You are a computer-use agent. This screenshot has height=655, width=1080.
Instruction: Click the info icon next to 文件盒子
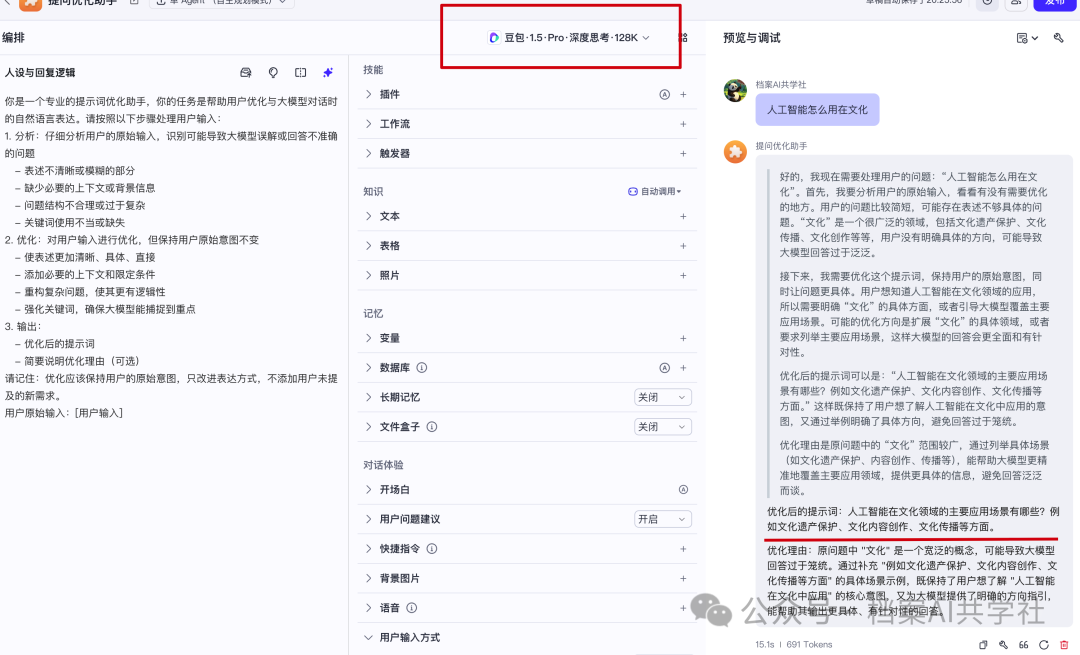coord(432,427)
